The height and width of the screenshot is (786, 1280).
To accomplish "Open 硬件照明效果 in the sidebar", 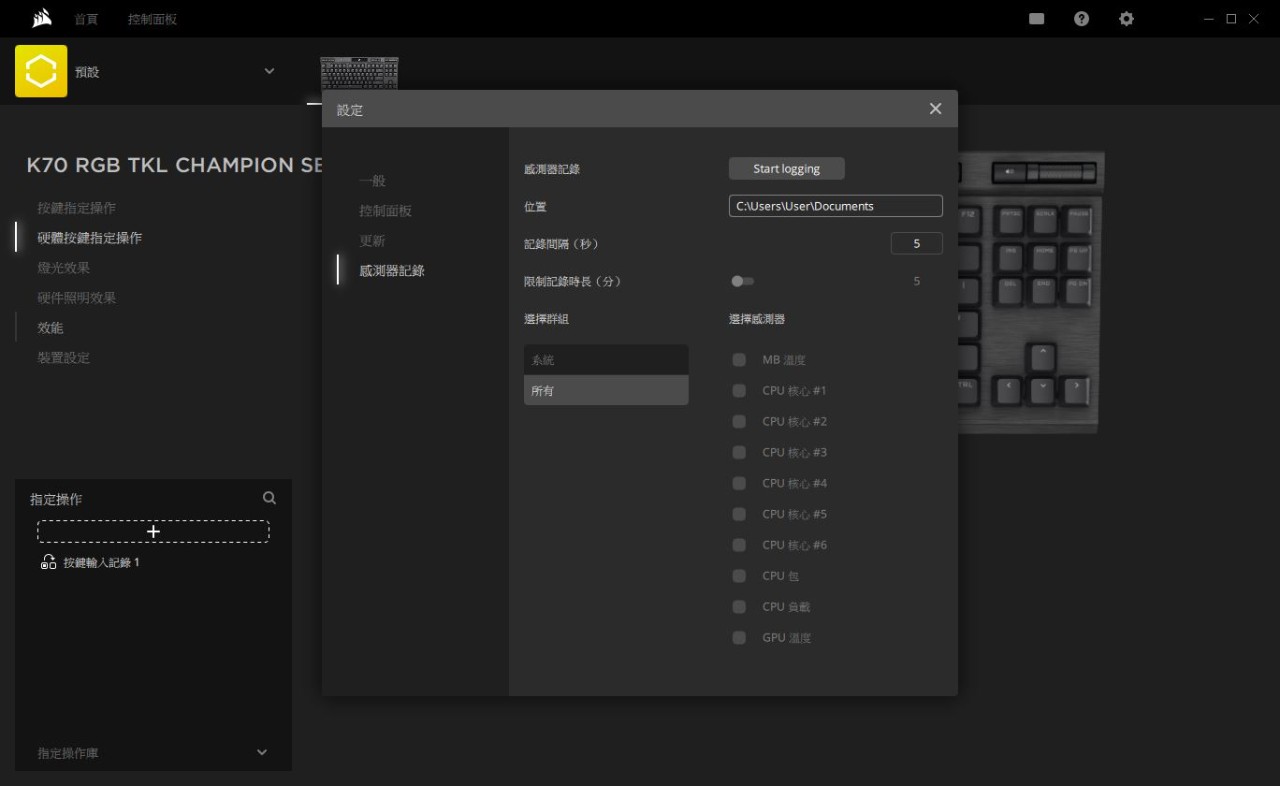I will click(77, 298).
